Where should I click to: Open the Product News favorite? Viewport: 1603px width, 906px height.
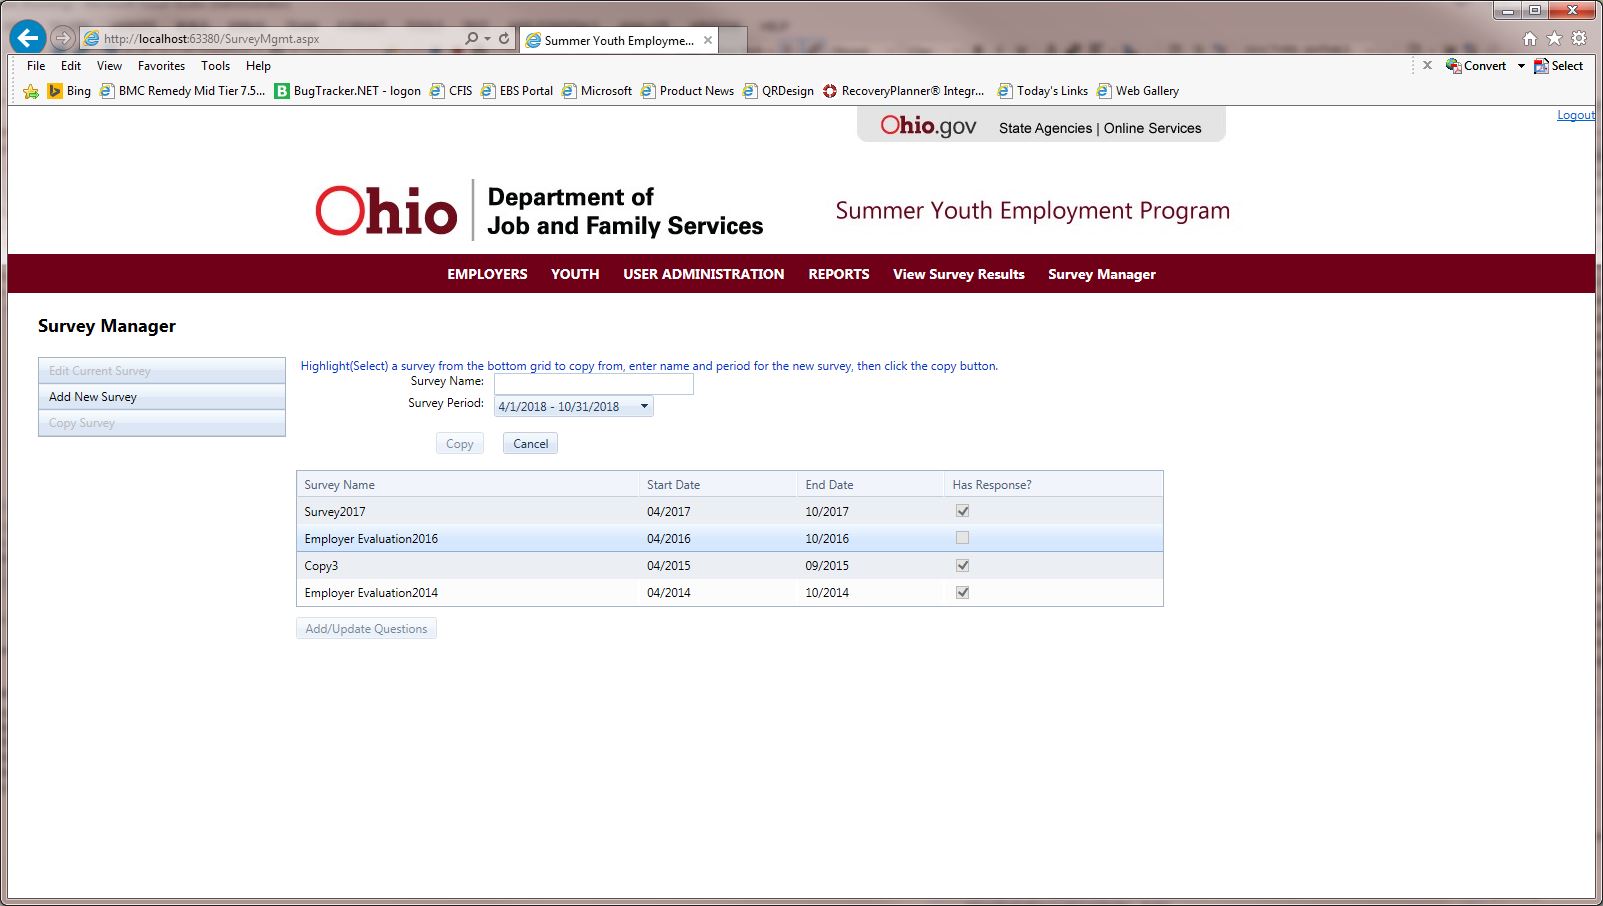click(x=687, y=91)
